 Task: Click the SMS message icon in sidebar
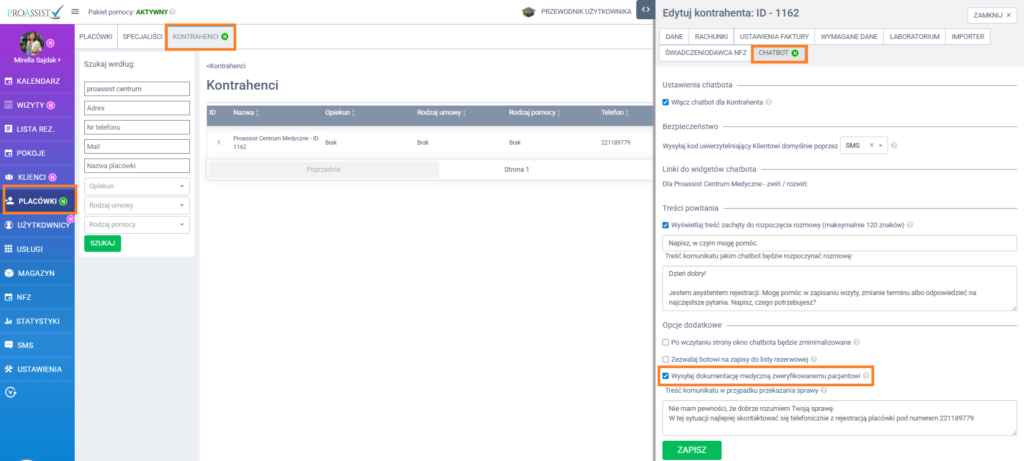pos(9,345)
